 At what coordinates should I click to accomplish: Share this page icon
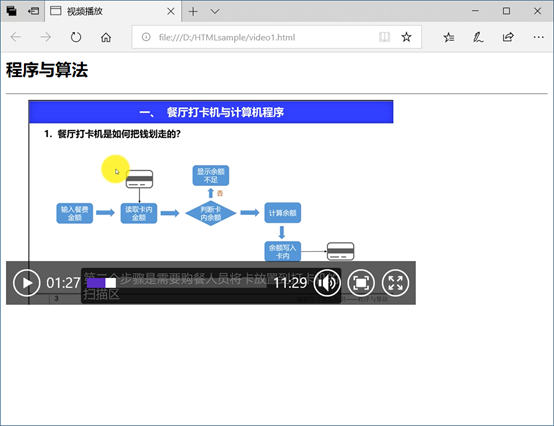[508, 37]
